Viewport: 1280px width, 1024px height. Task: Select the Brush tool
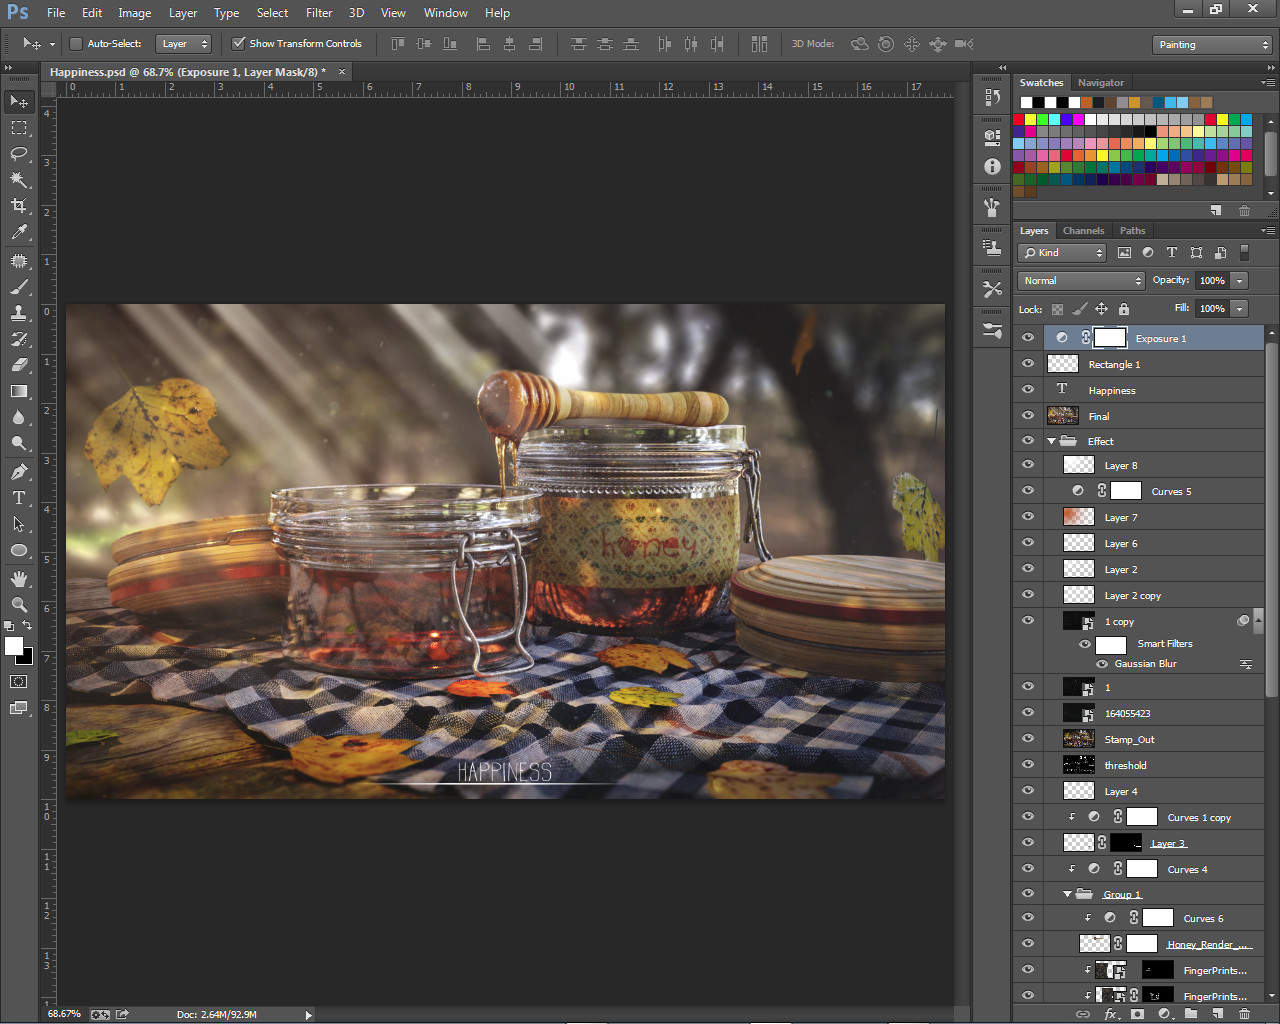point(19,287)
